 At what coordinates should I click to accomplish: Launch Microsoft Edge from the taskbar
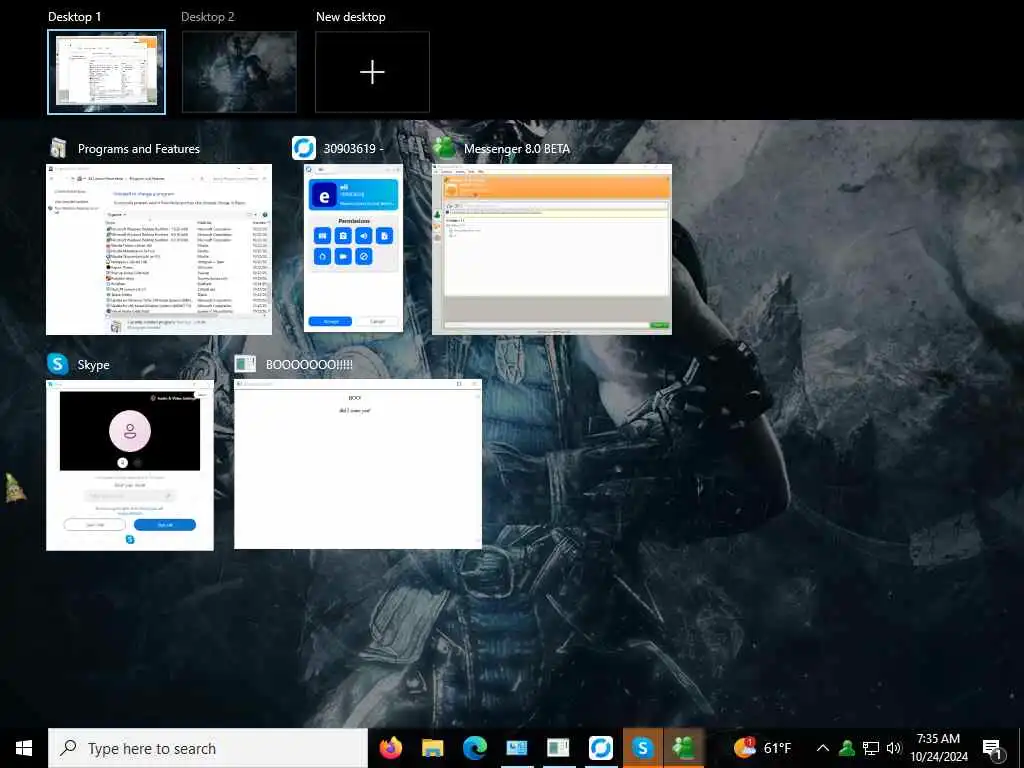coord(475,748)
